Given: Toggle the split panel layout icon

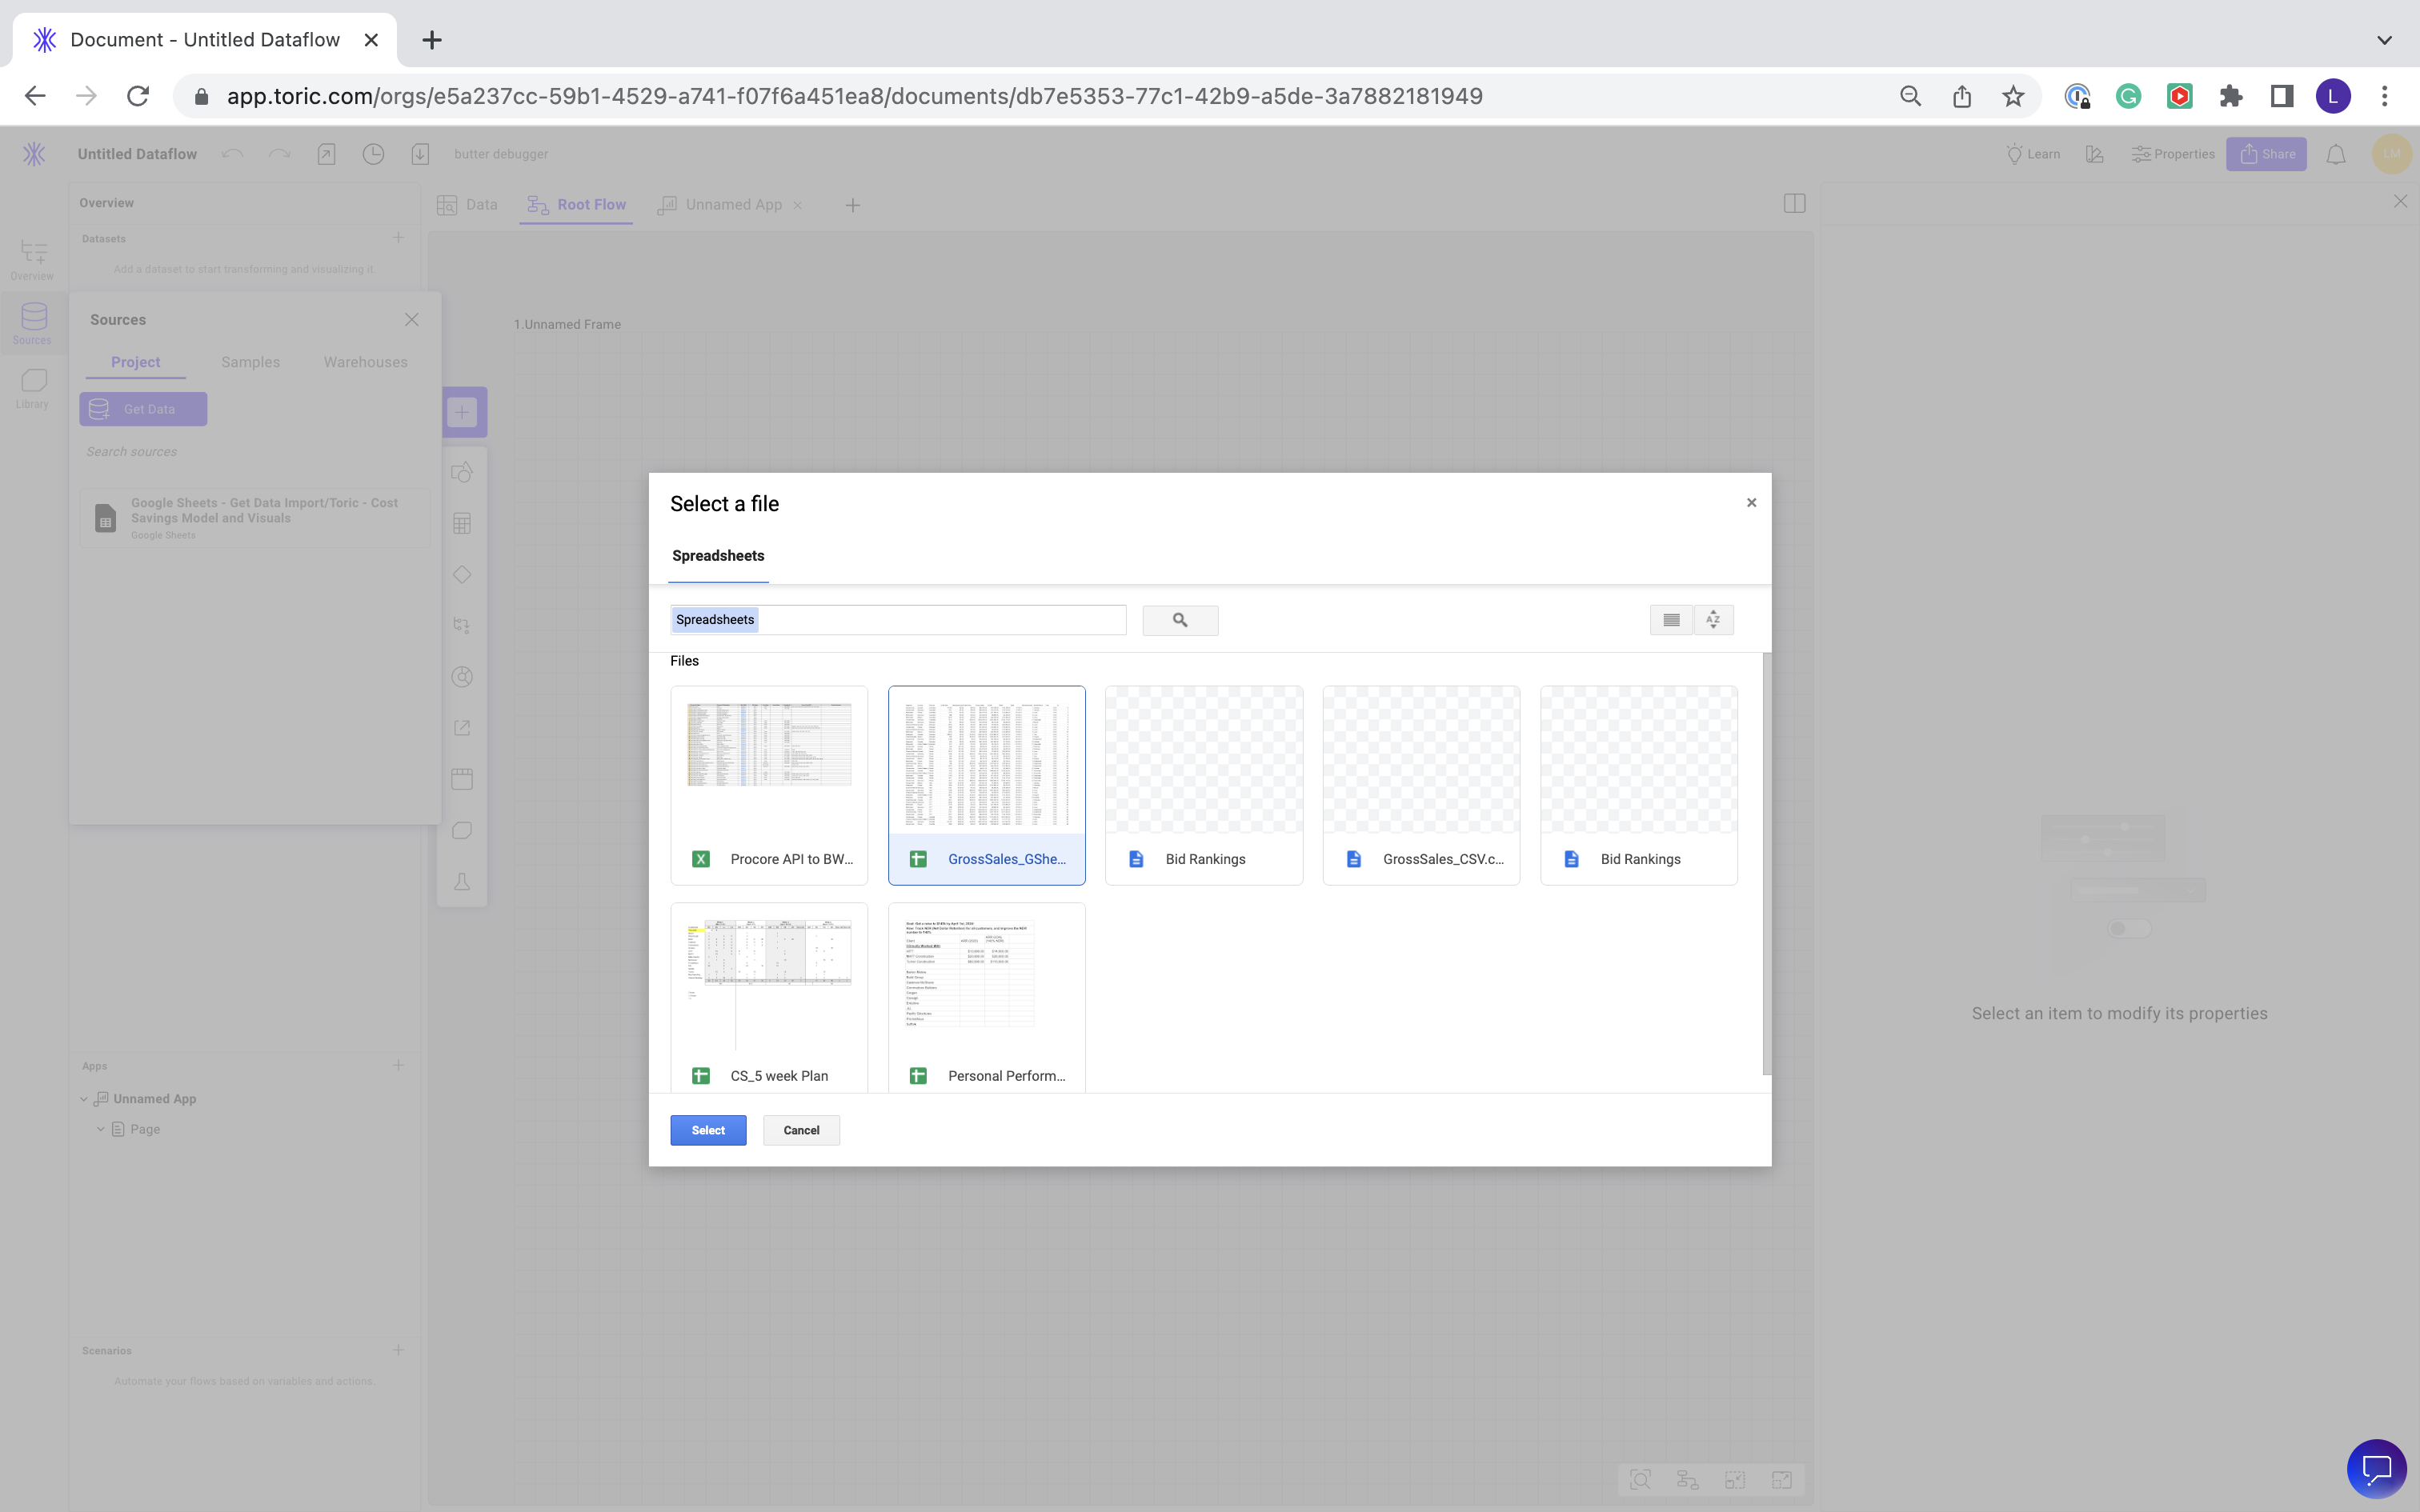Looking at the screenshot, I should tap(1794, 204).
